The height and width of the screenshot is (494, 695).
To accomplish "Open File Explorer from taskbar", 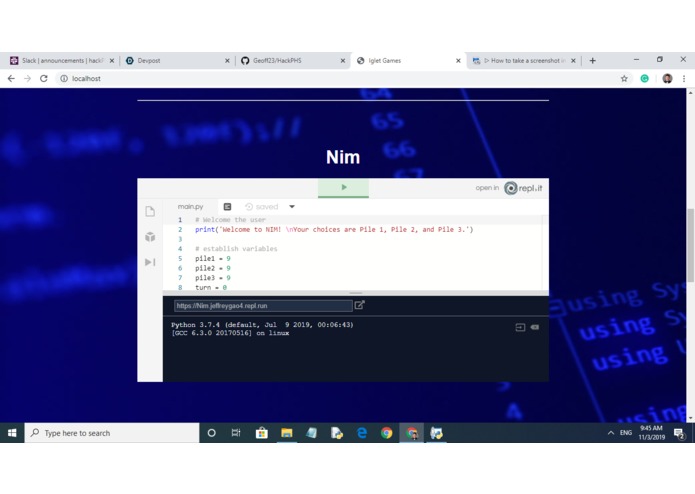I will click(287, 433).
